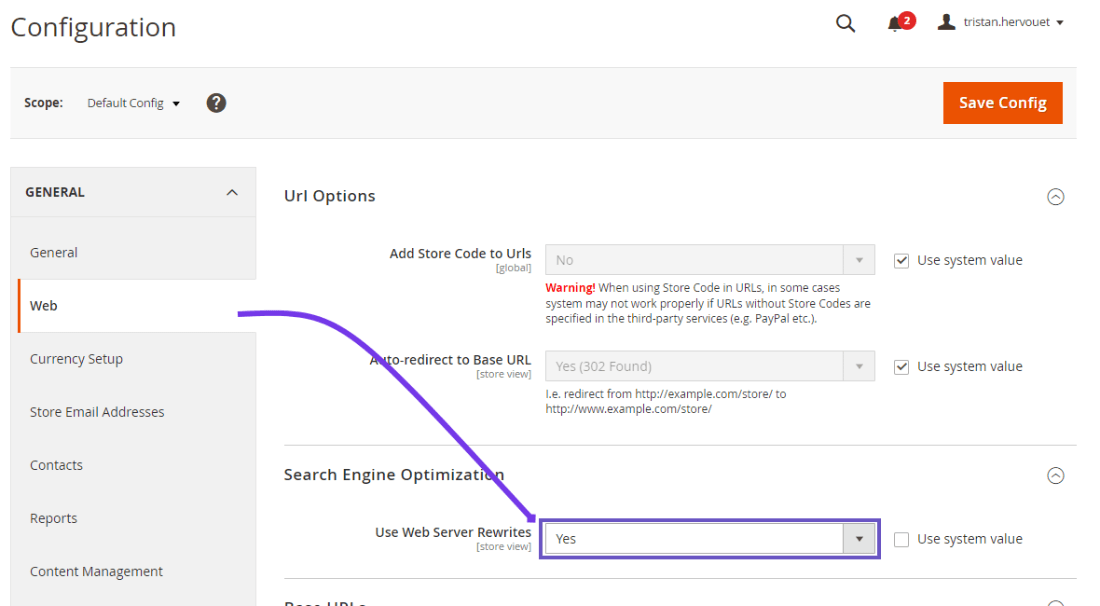Uncheck Use system value for Auto-redirect

(901, 367)
